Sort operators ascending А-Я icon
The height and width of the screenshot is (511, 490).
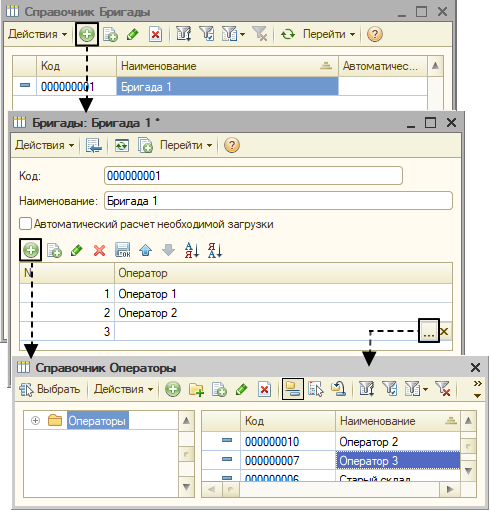click(x=192, y=250)
